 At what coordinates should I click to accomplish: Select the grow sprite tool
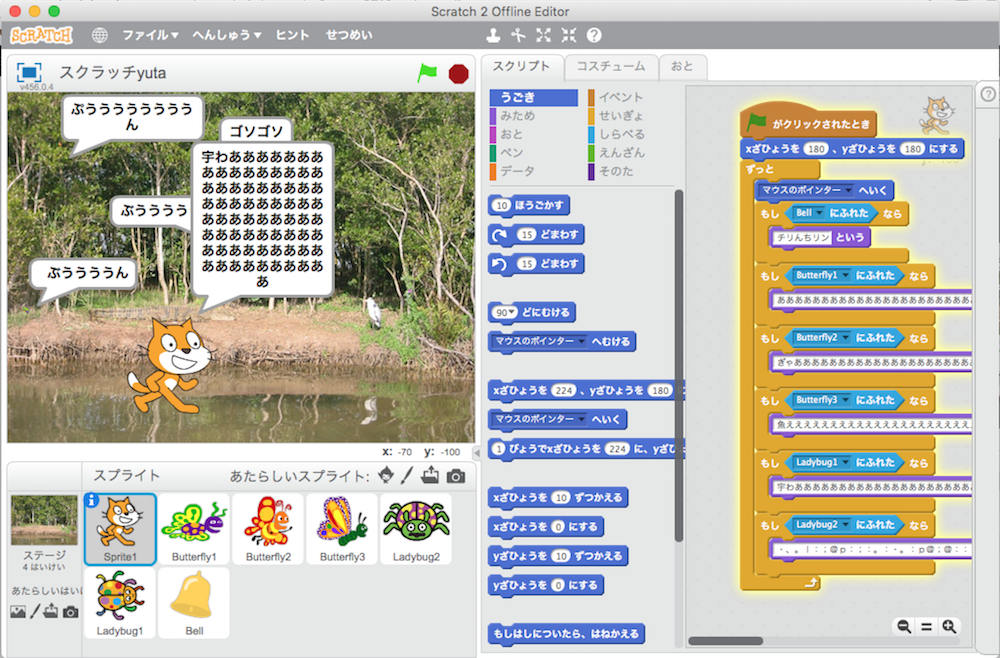pos(543,35)
